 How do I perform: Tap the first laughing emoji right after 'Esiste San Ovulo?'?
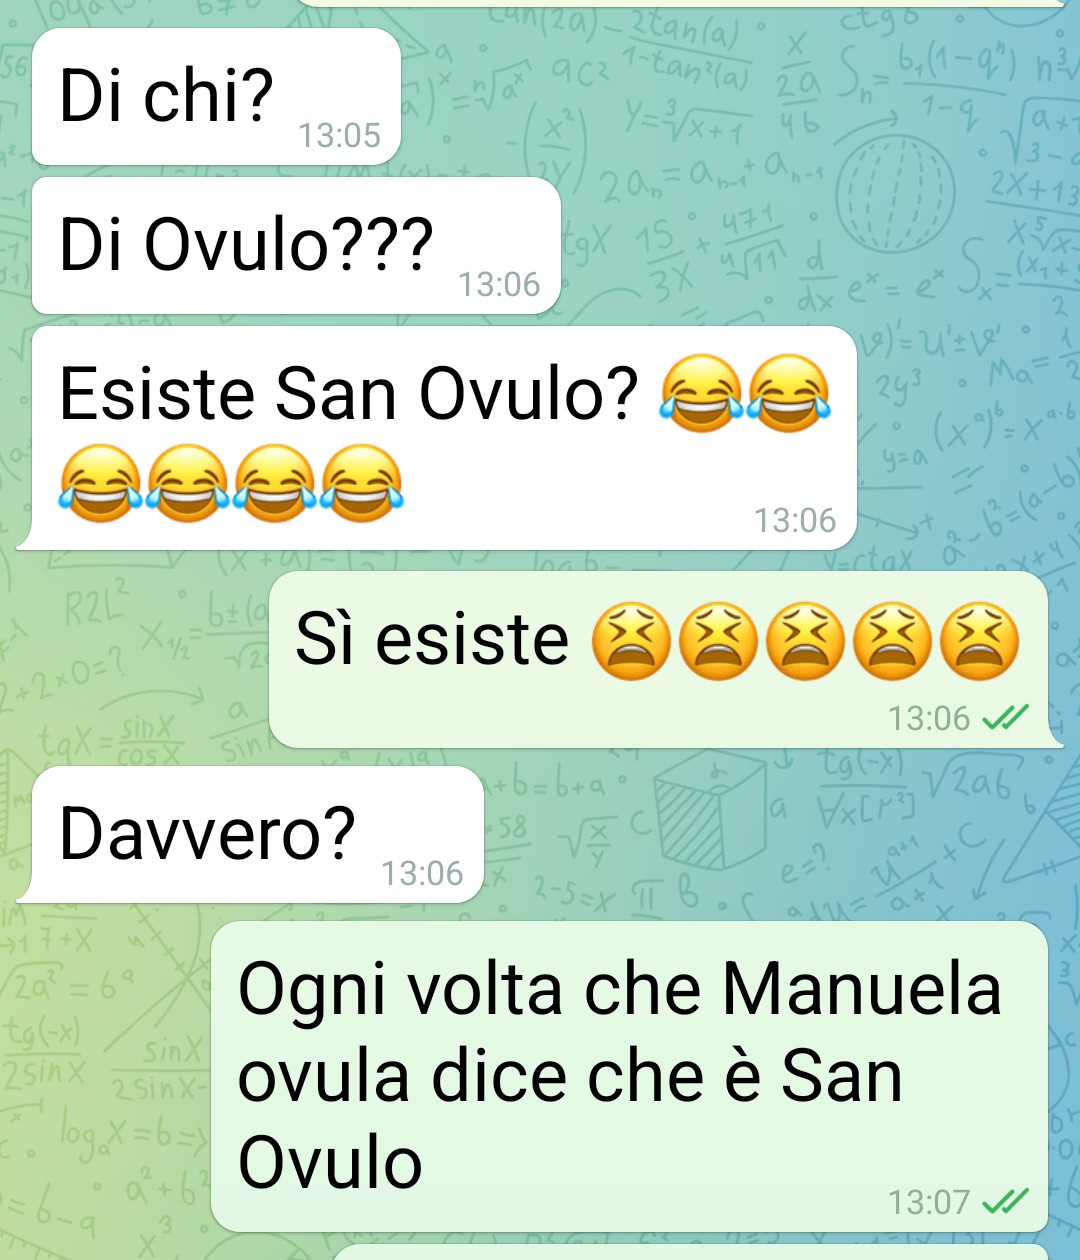[x=701, y=393]
